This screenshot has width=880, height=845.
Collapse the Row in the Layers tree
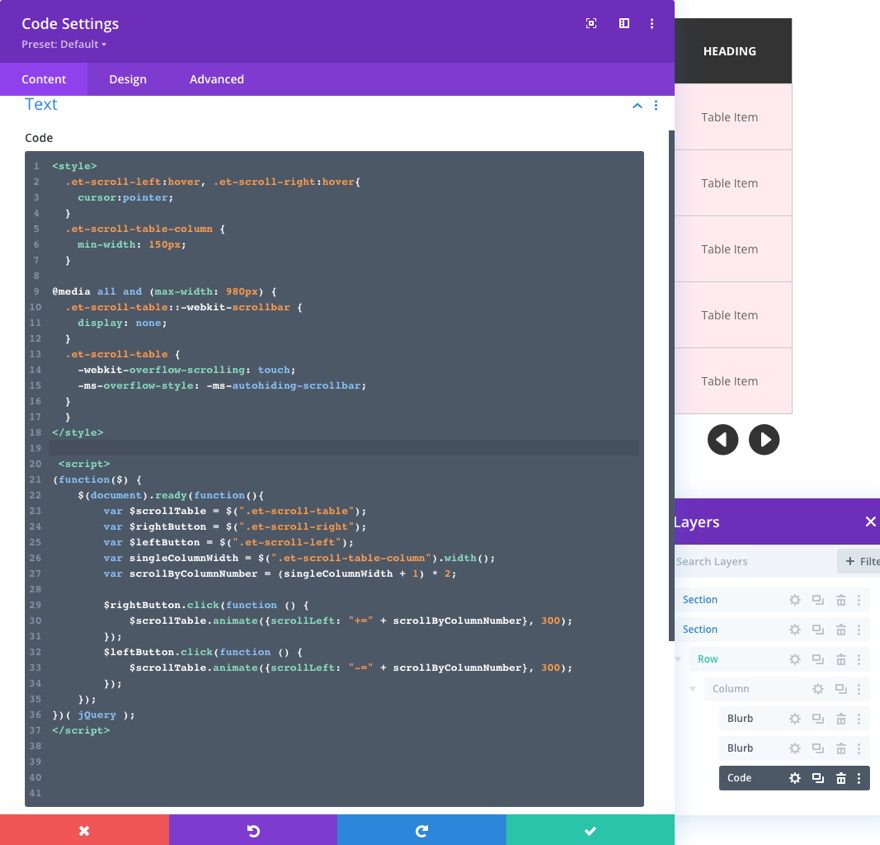[677, 658]
